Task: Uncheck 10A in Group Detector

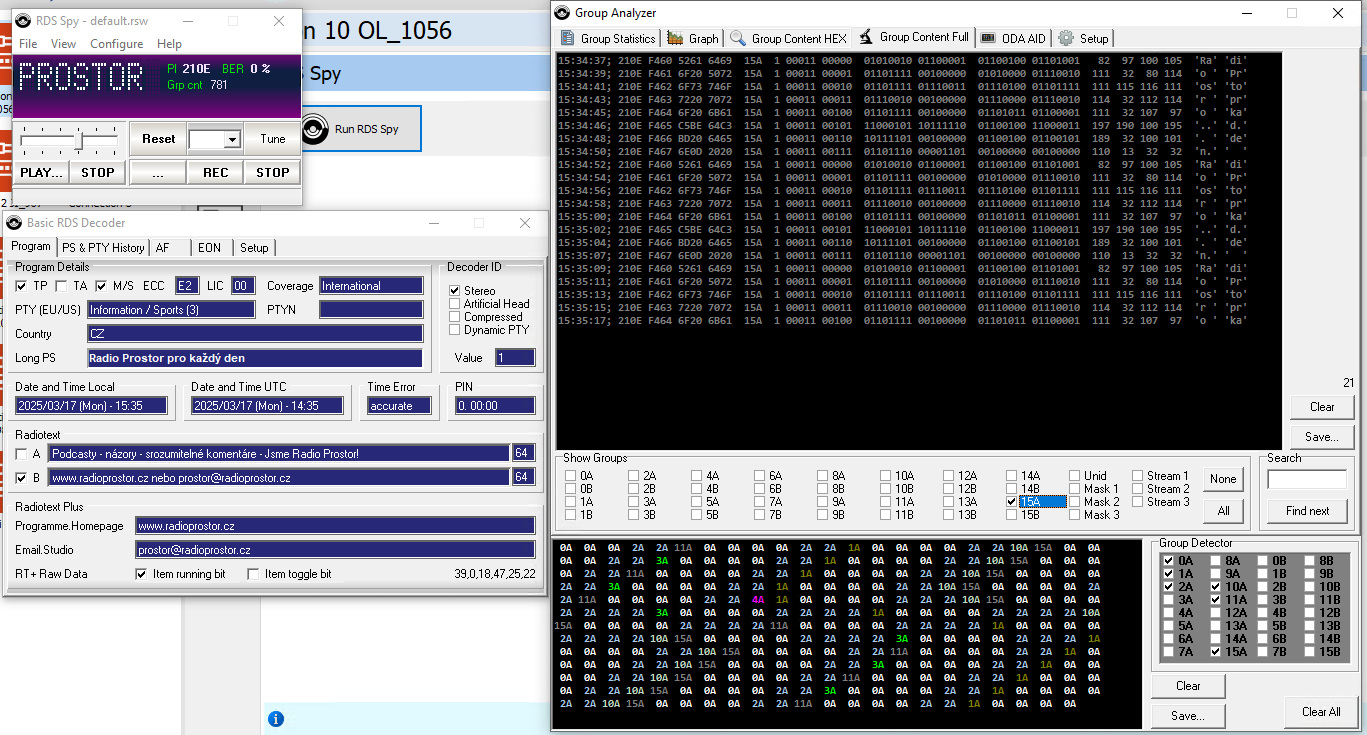Action: [1218, 587]
